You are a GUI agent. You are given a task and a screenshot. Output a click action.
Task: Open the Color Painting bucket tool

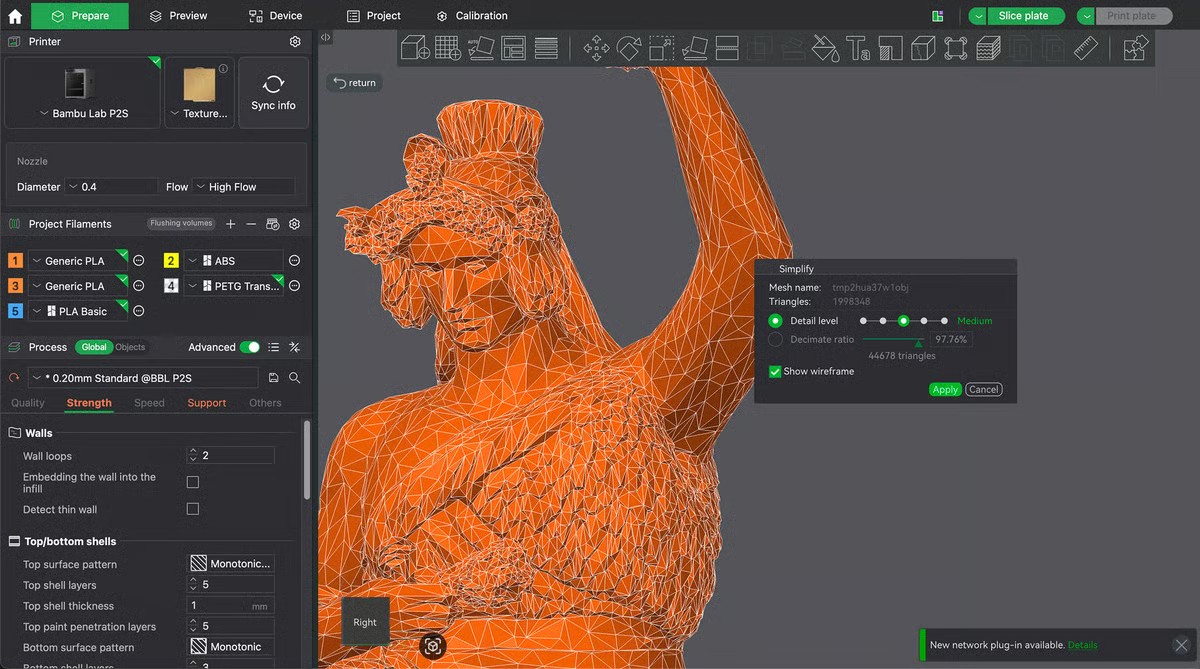(824, 48)
